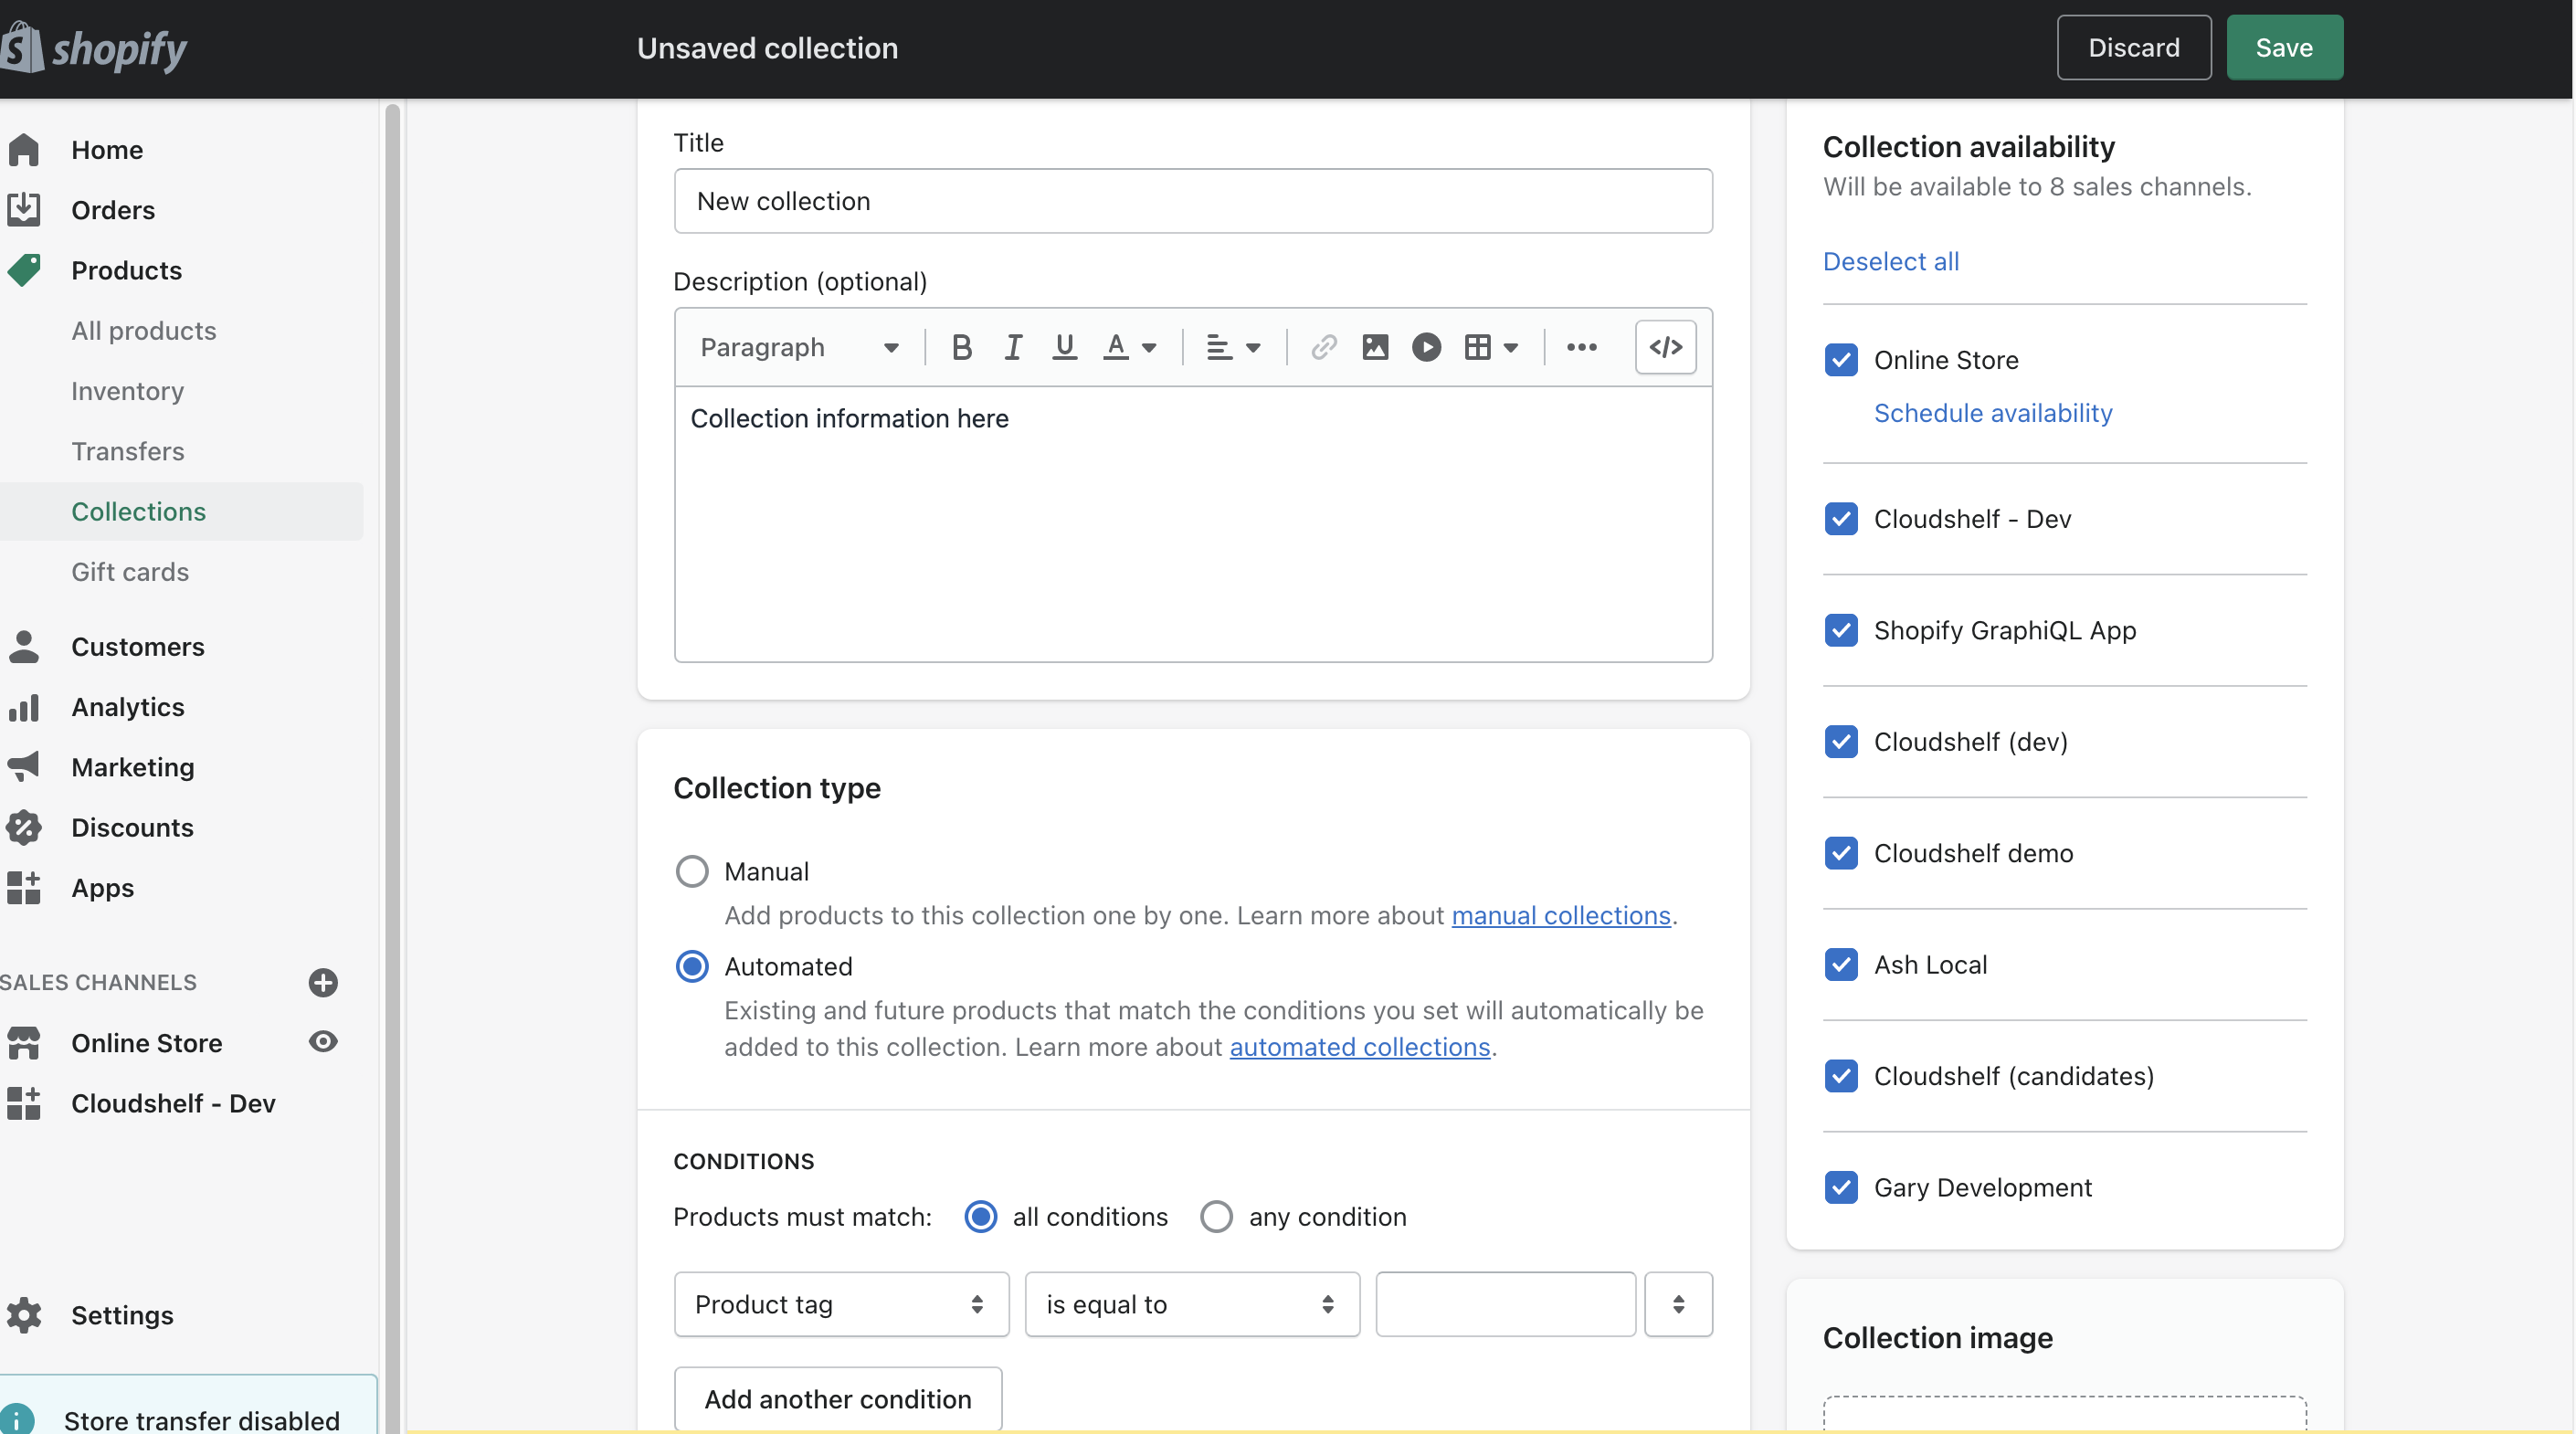
Task: Click Deselect all sales channels
Action: 1891,261
